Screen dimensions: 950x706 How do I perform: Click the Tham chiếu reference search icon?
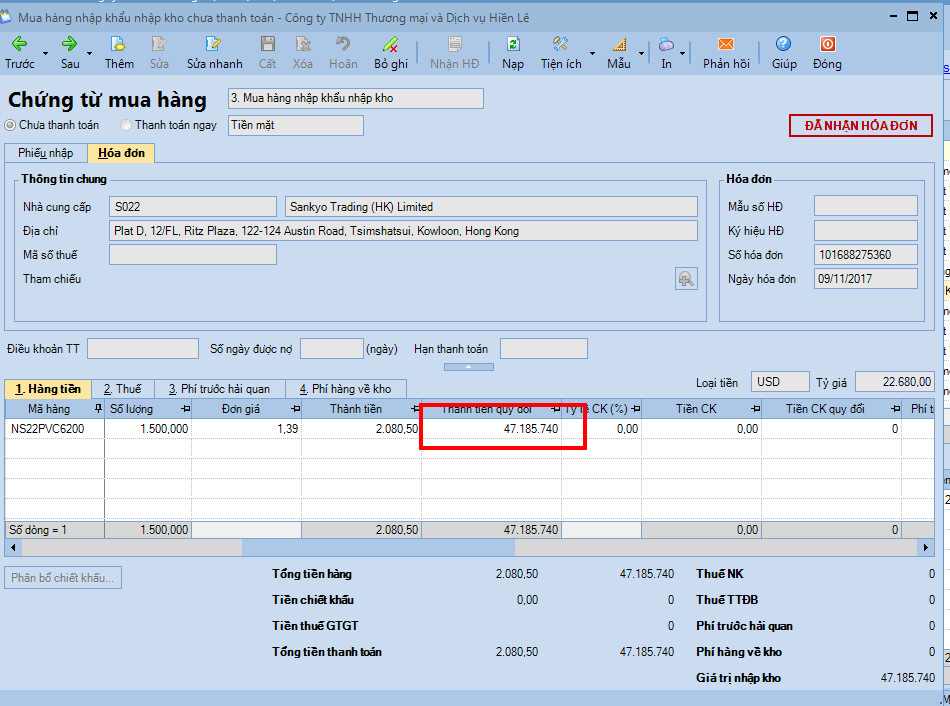(x=686, y=279)
